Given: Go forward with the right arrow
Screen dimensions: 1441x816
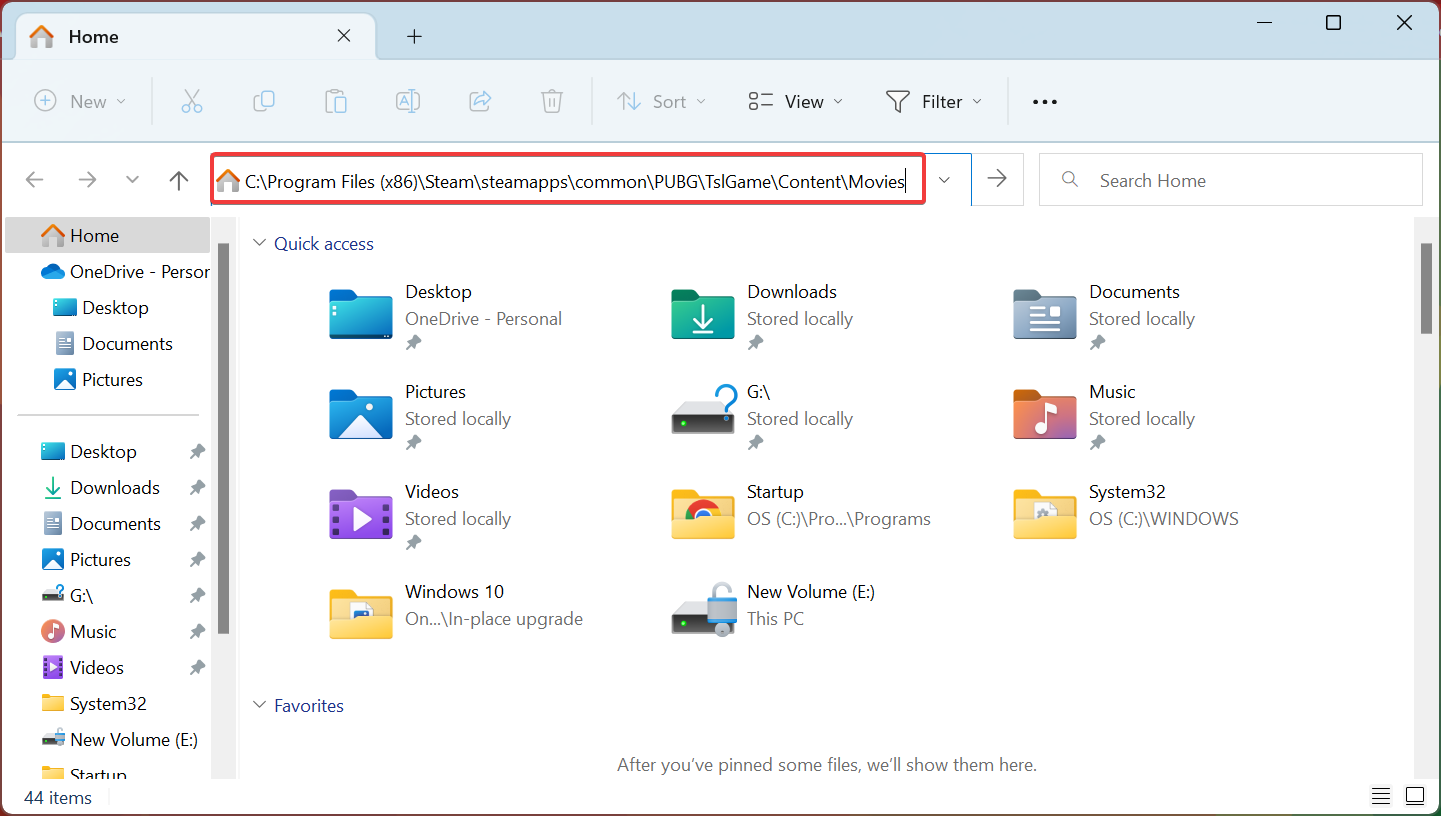Looking at the screenshot, I should 87,180.
